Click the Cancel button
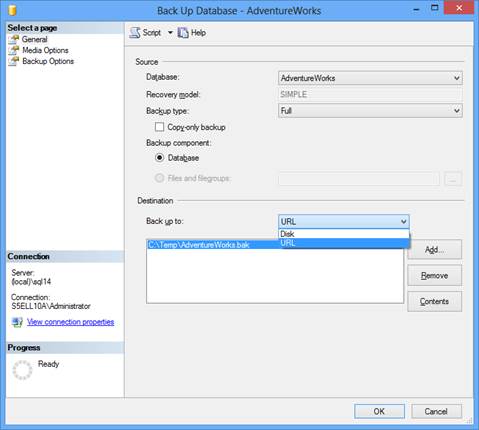 436,411
